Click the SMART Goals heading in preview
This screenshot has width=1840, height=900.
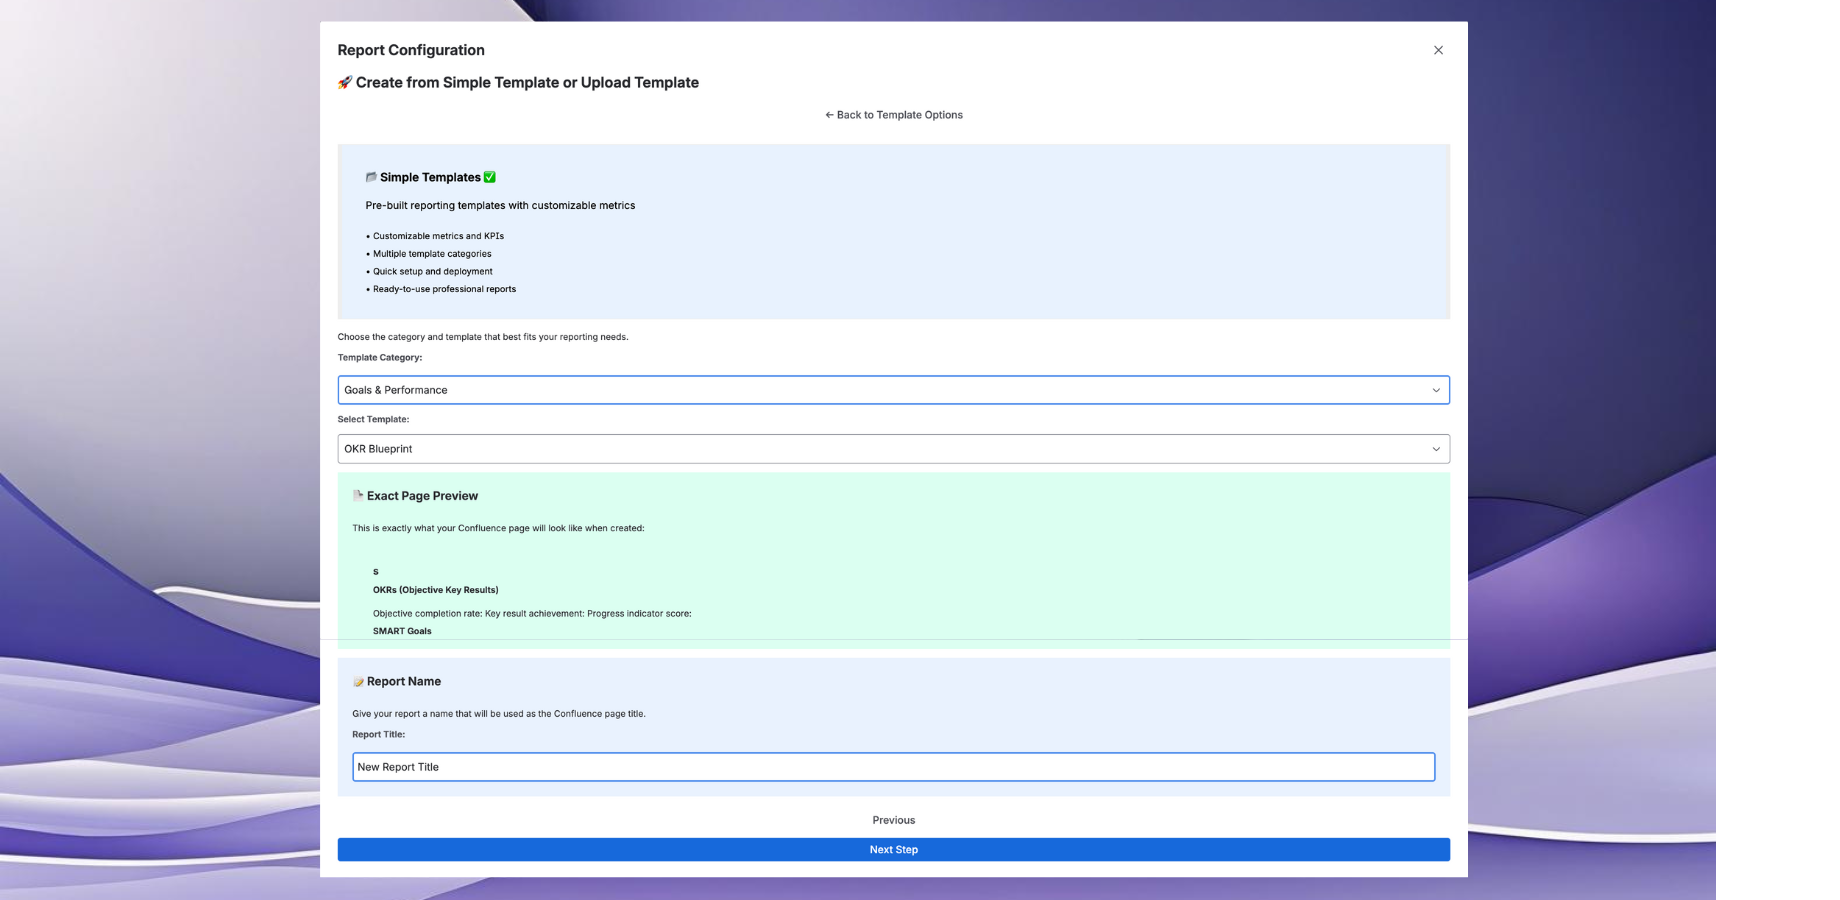click(x=402, y=631)
